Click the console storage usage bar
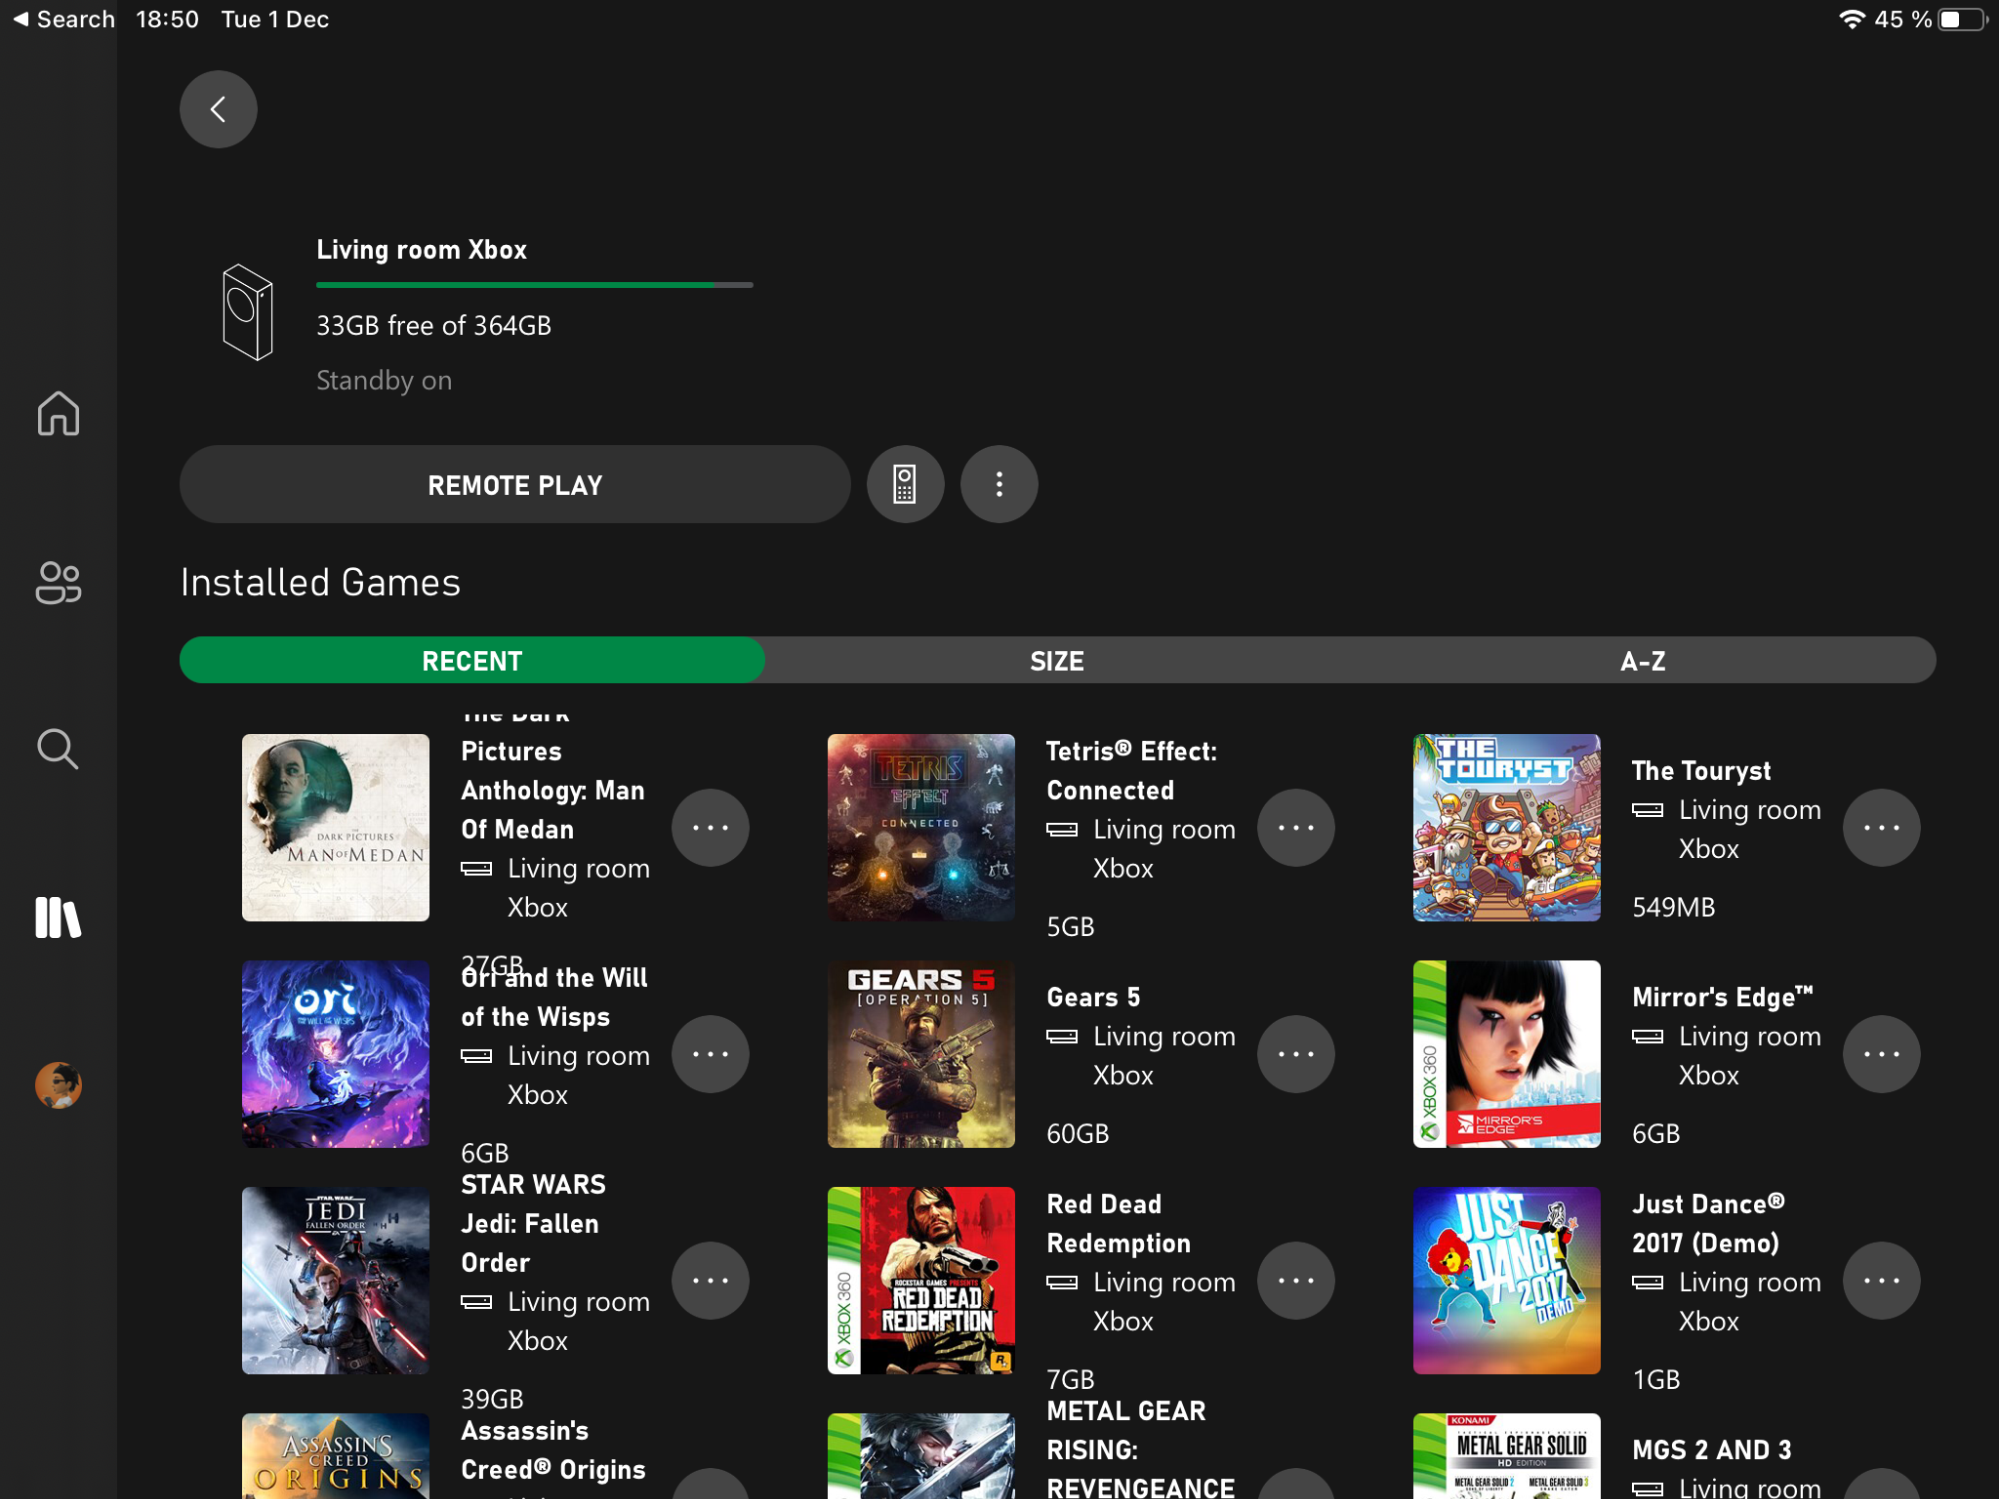The image size is (1999, 1500). tap(535, 285)
